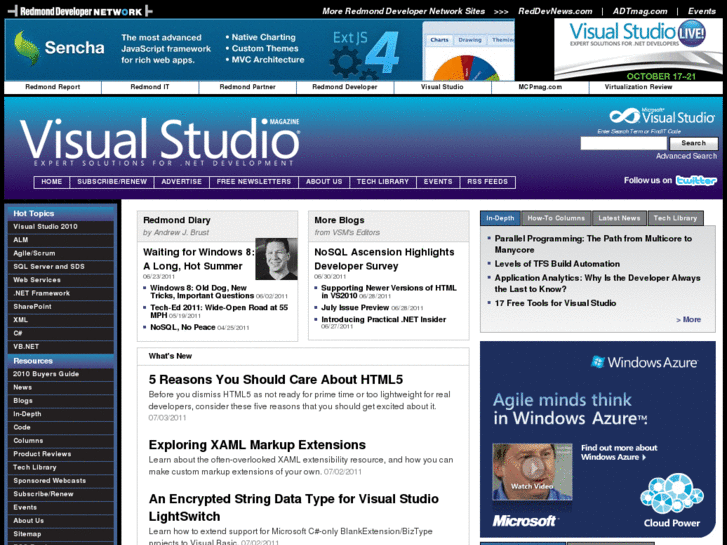The image size is (727, 545).
Task: Open Sitemap in Resources sidebar
Action: (x=61, y=534)
